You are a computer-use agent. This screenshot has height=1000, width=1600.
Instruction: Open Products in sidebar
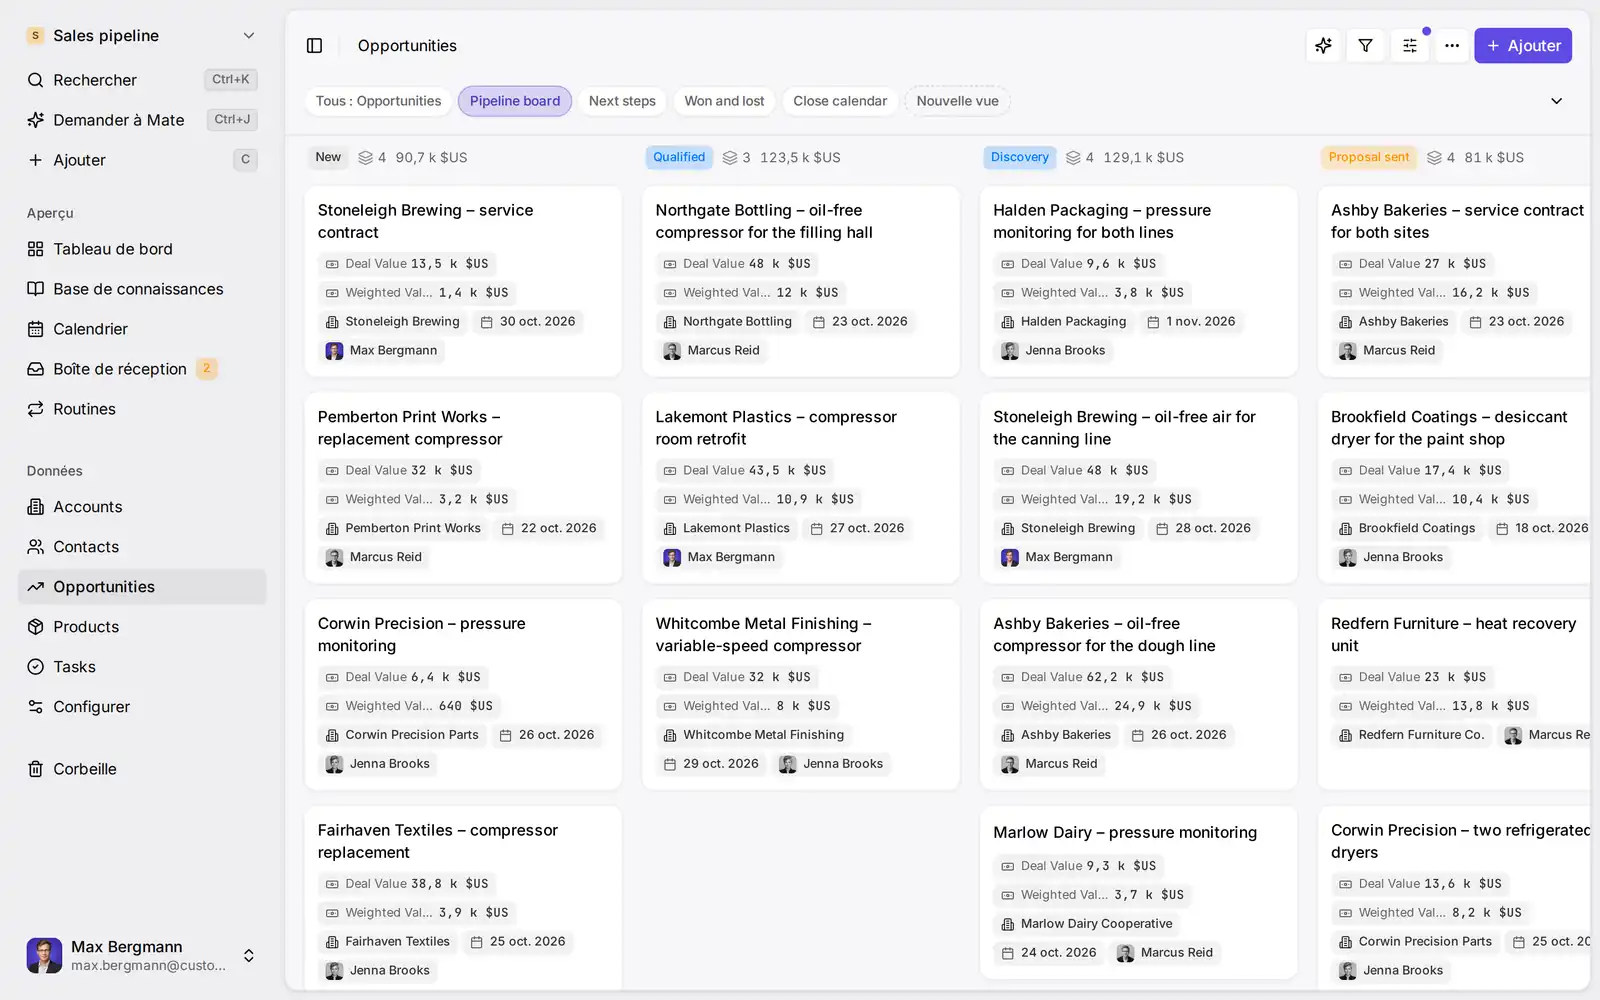[x=142, y=627]
